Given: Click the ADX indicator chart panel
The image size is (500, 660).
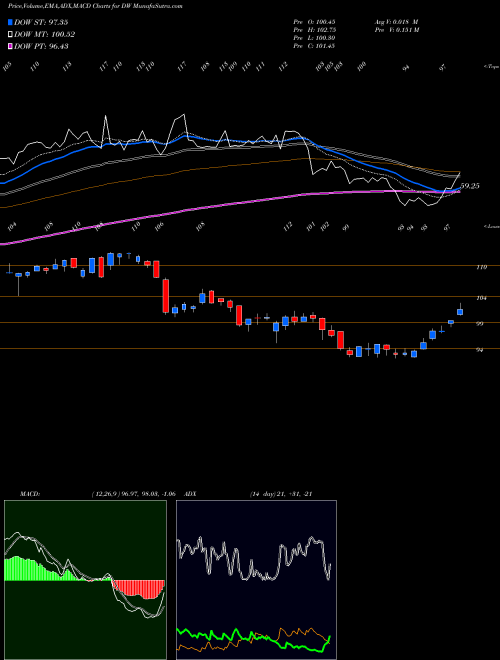Looking at the screenshot, I should (256, 580).
